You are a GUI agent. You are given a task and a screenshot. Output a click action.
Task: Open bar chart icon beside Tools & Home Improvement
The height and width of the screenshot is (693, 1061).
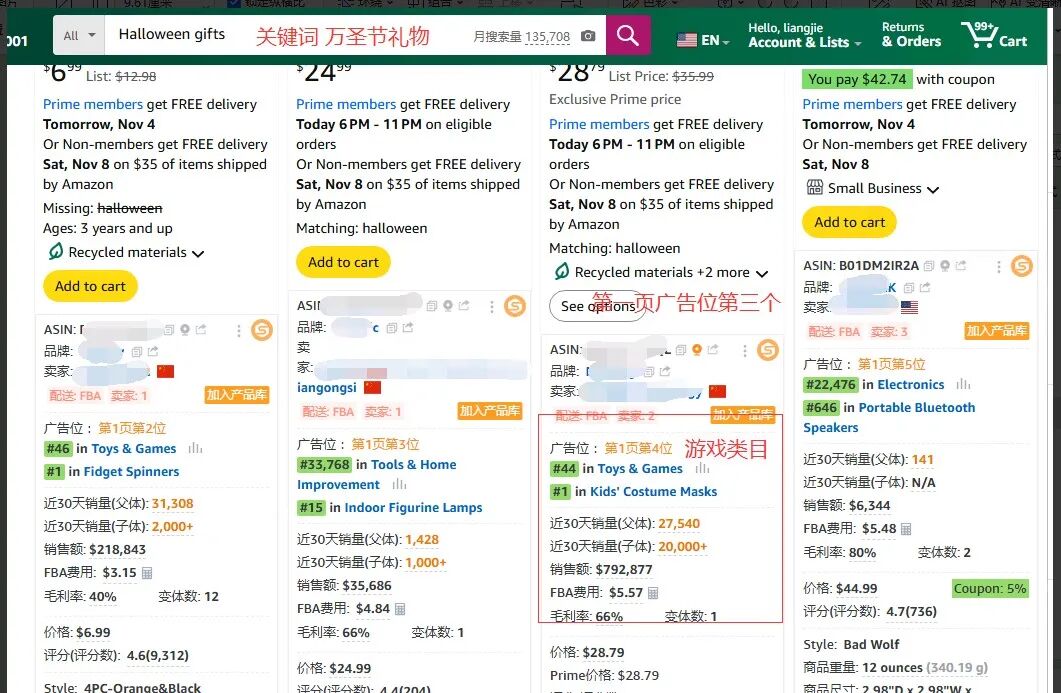coord(399,485)
